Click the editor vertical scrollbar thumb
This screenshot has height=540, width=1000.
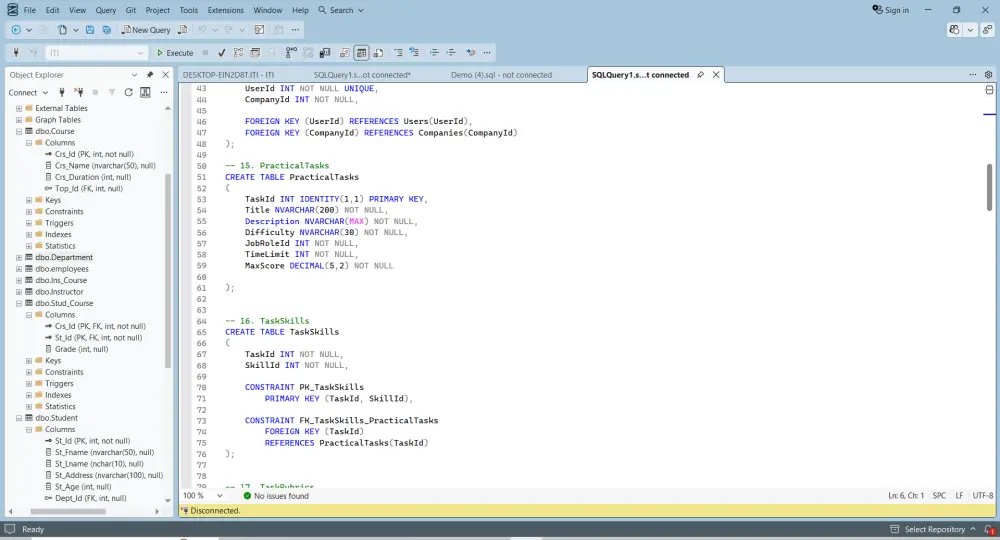[x=989, y=187]
